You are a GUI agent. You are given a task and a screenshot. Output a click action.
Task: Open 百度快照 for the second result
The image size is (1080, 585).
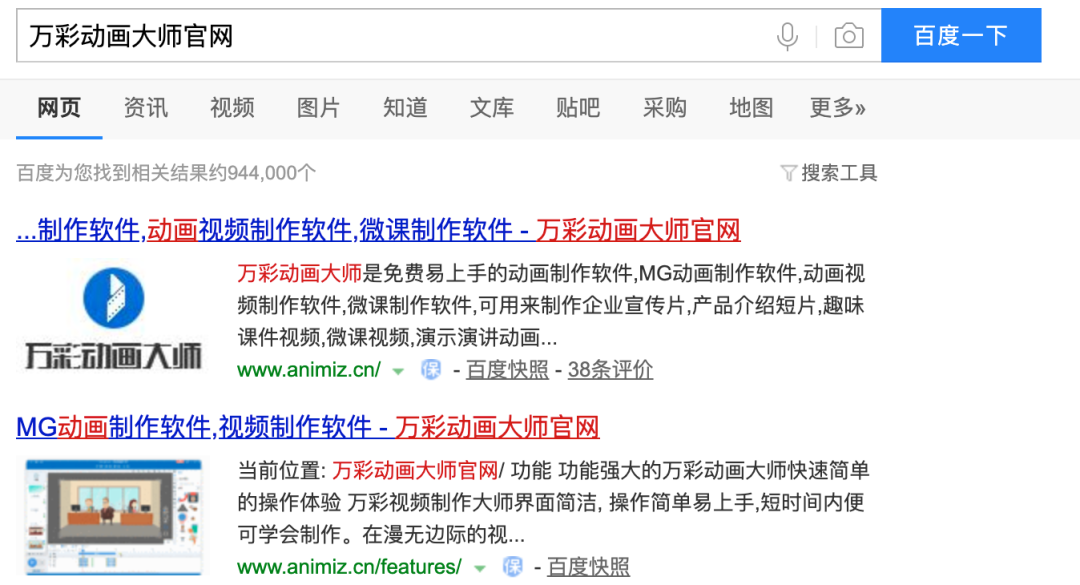coord(588,567)
